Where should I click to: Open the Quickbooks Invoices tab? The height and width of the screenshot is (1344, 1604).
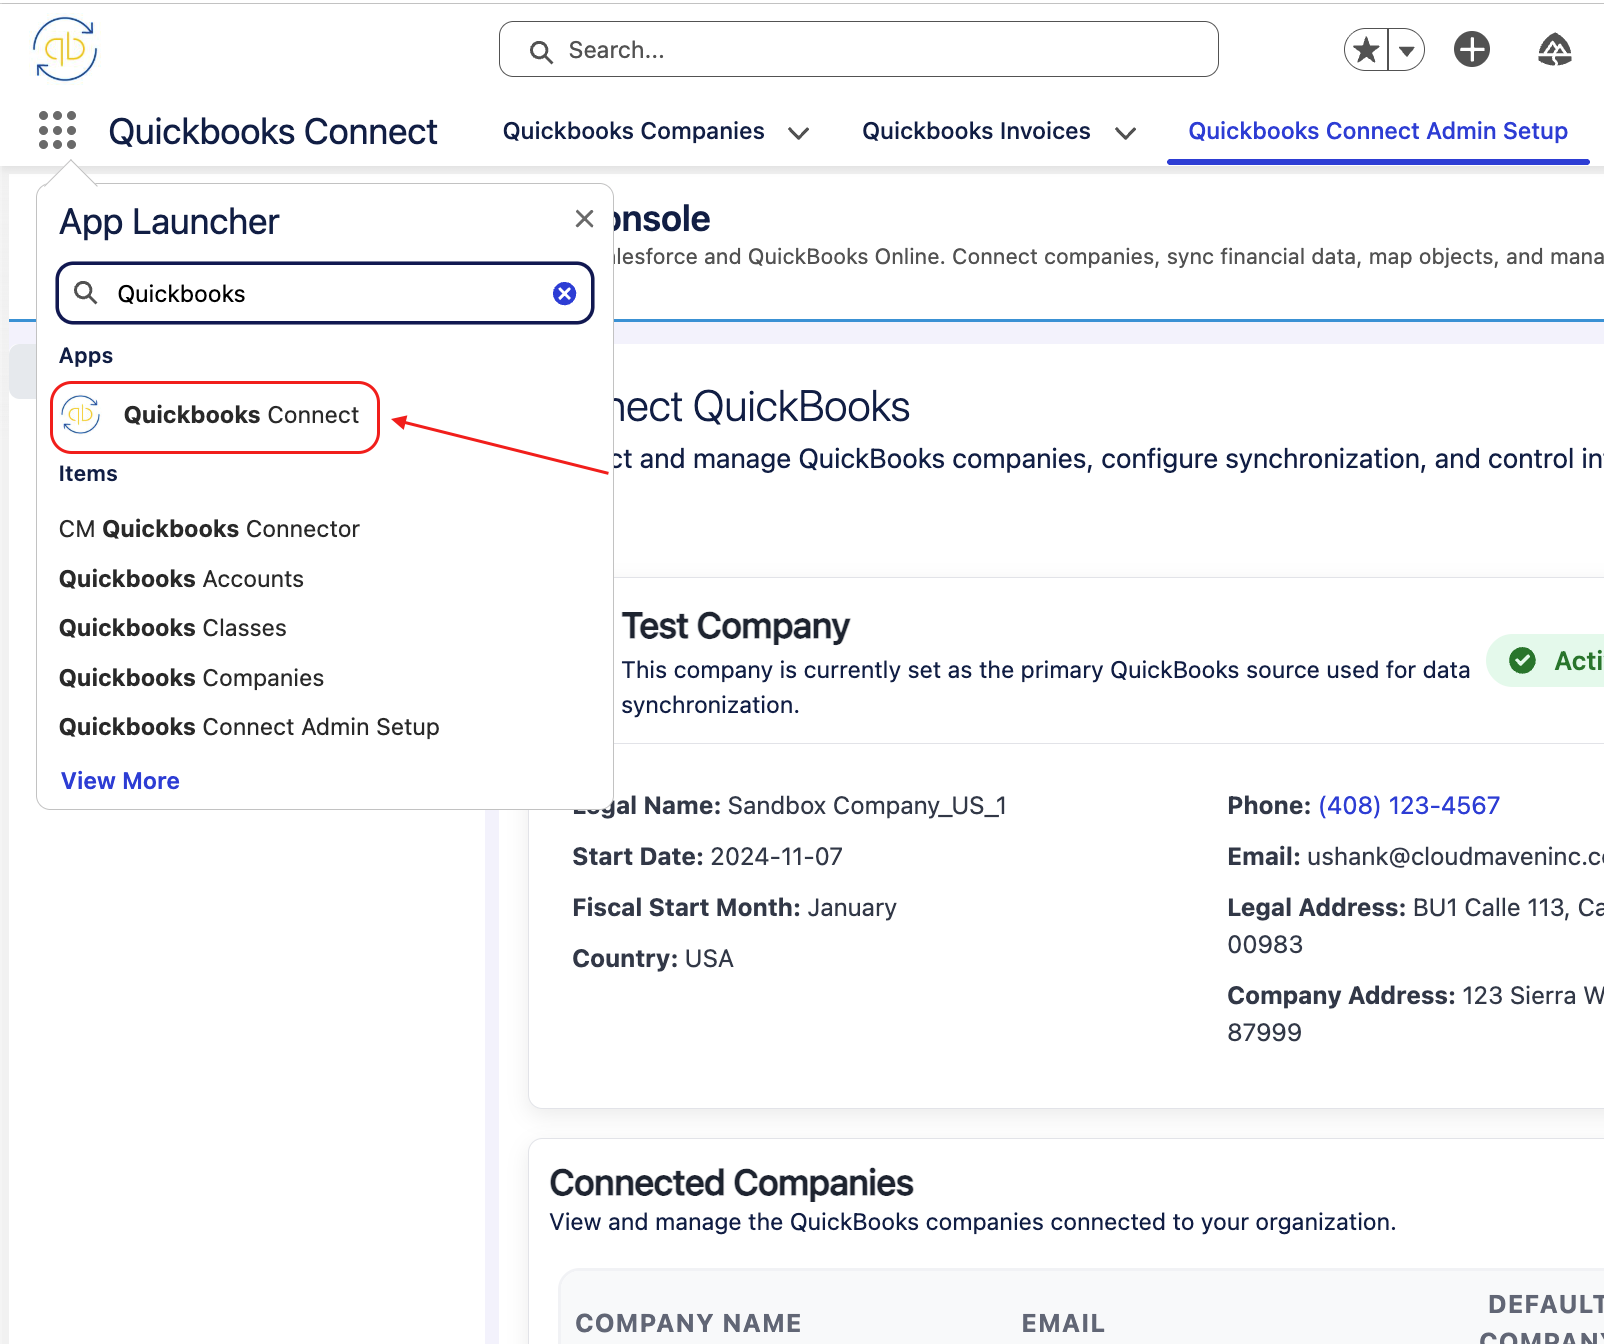(x=976, y=131)
